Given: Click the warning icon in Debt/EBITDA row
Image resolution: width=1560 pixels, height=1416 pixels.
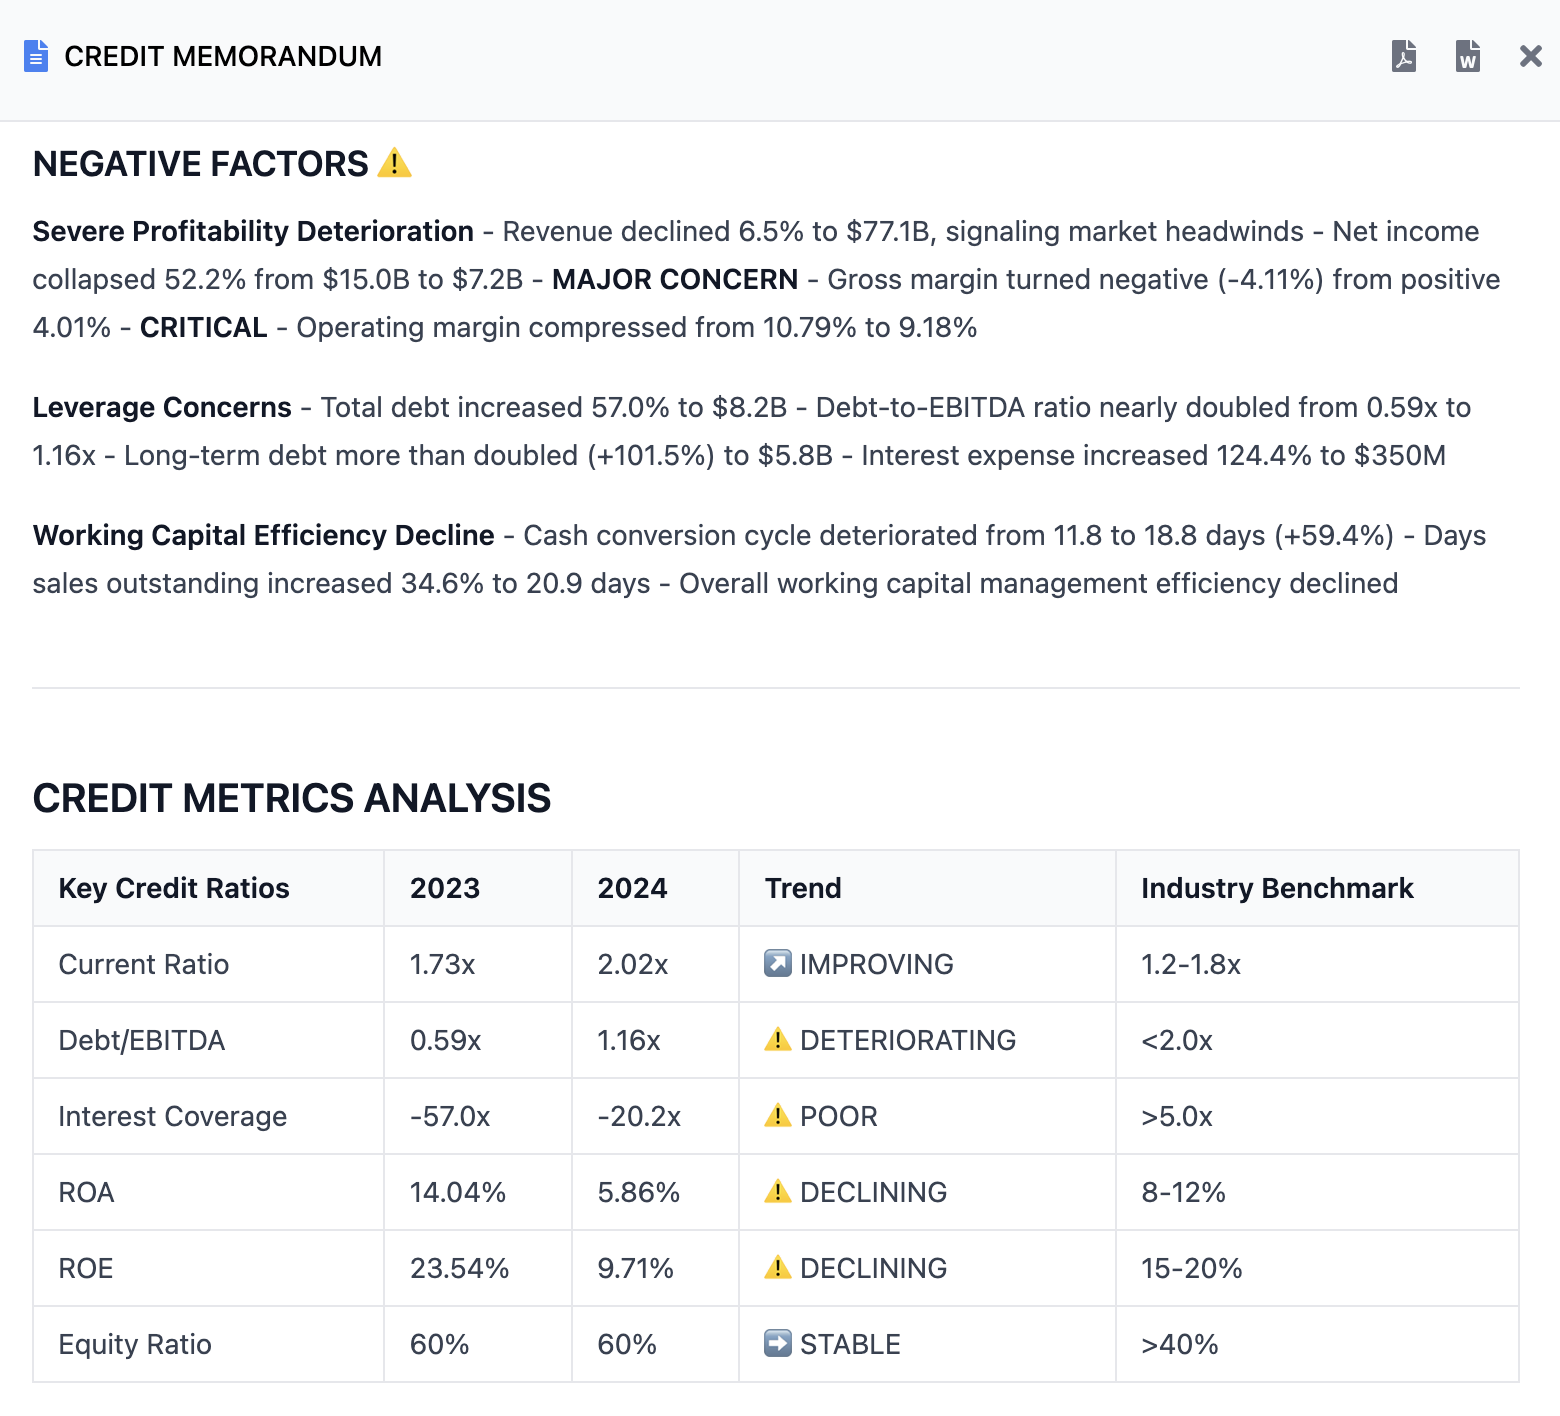Looking at the screenshot, I should point(778,1040).
